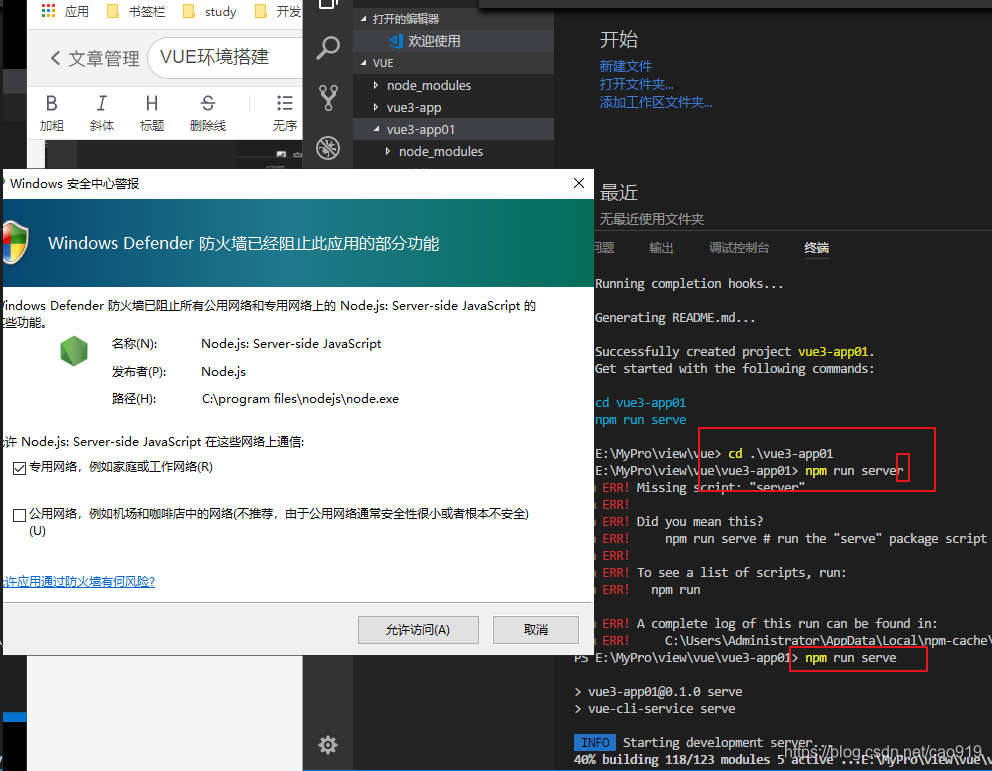Image resolution: width=992 pixels, height=771 pixels.
Task: Open the Manage gear icon in VS Code
Action: 328,745
